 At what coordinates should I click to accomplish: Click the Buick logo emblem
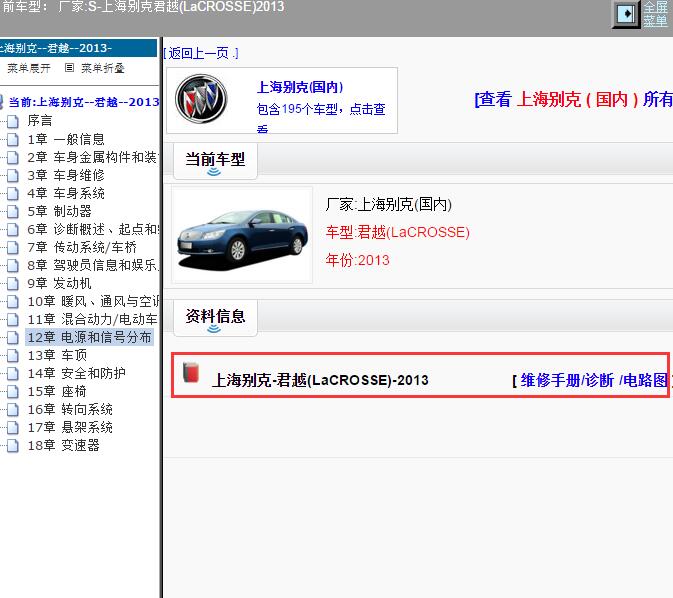[x=201, y=99]
